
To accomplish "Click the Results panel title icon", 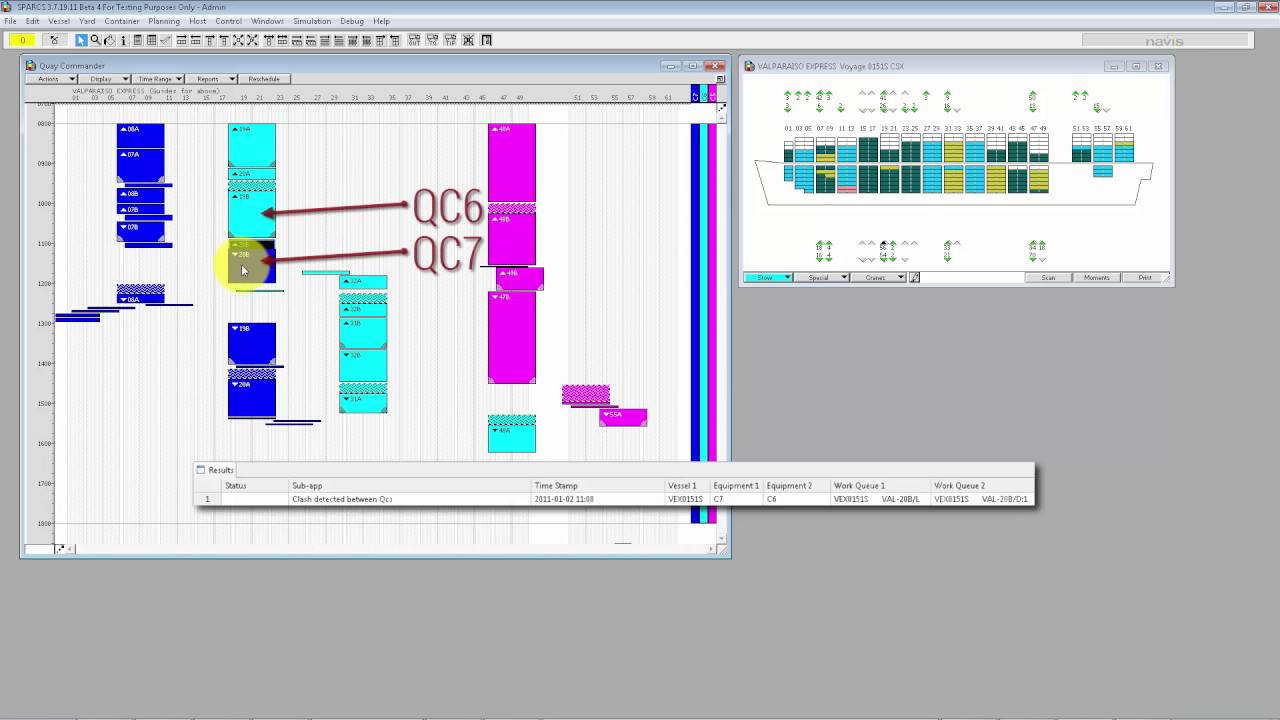I will click(200, 469).
